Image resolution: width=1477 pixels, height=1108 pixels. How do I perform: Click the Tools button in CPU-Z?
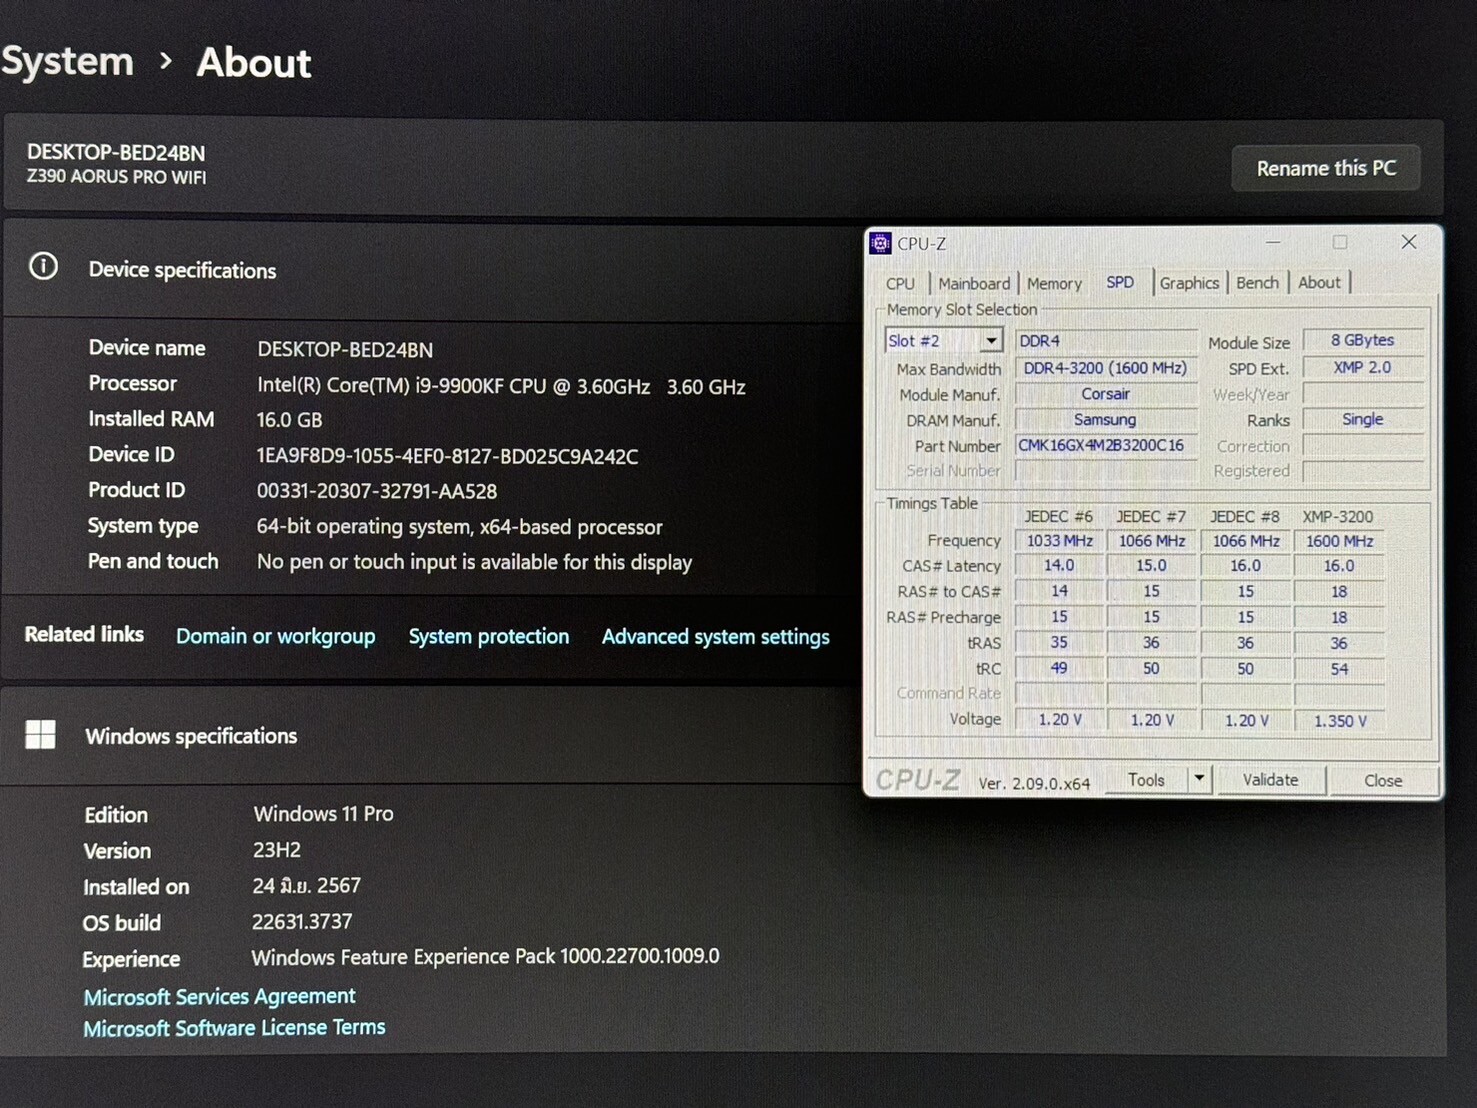click(x=1146, y=780)
